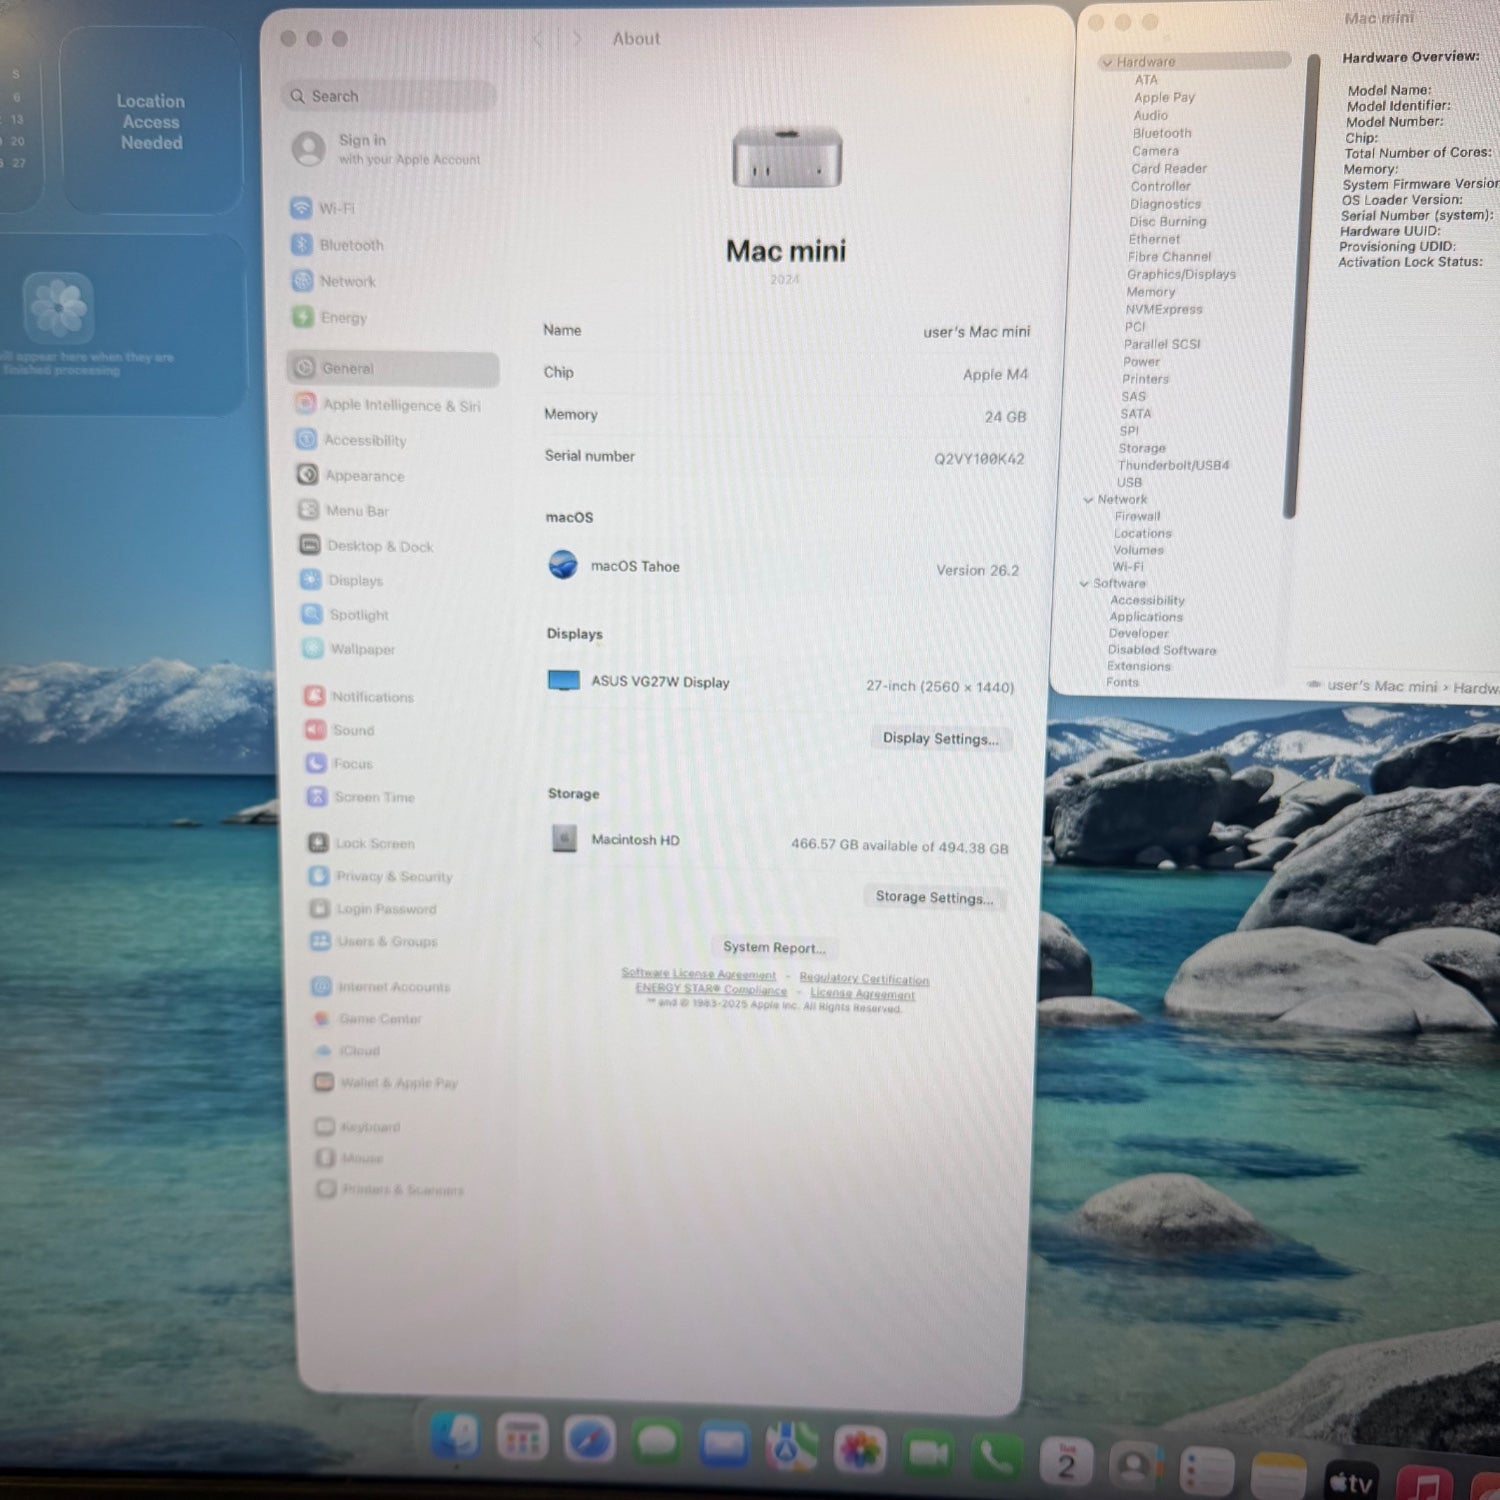Image resolution: width=1500 pixels, height=1500 pixels.
Task: Click the System Report... button
Action: pyautogui.click(x=774, y=947)
